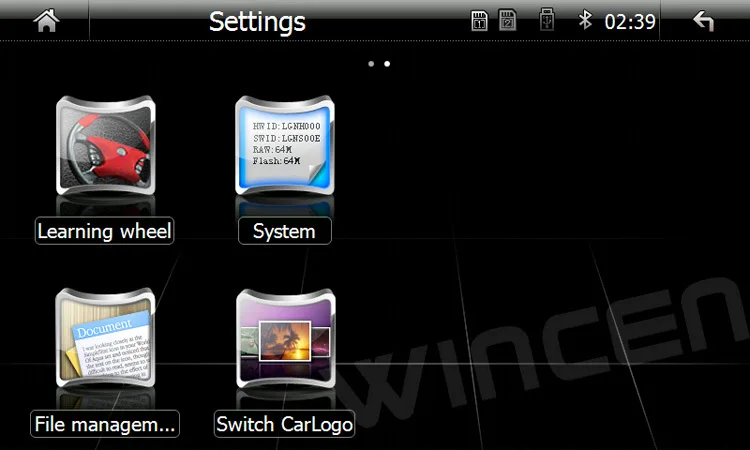Click the Switch CarLogo label
The height and width of the screenshot is (450, 750).
coord(285,424)
